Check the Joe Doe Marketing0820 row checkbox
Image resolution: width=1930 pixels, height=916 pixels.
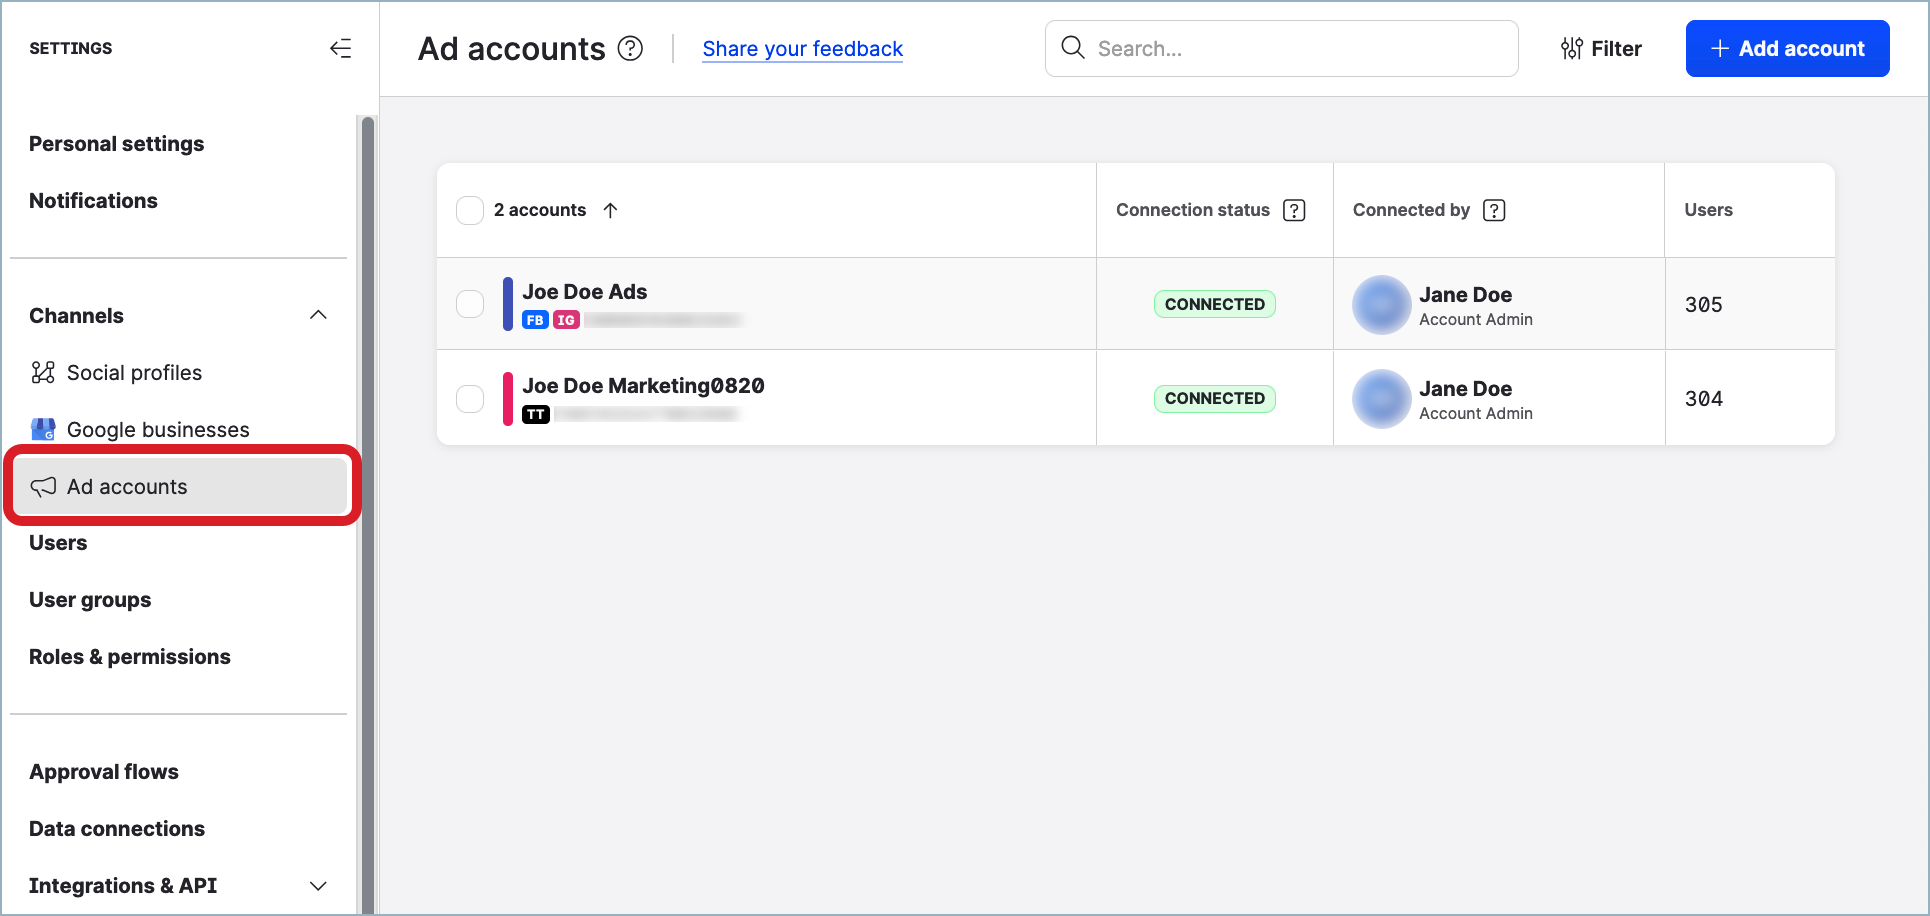tap(470, 398)
